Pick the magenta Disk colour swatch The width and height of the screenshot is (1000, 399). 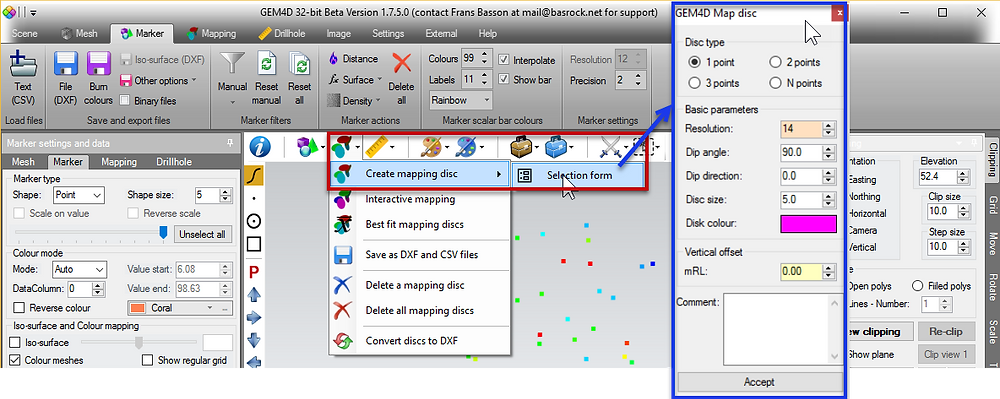pyautogui.click(x=808, y=224)
